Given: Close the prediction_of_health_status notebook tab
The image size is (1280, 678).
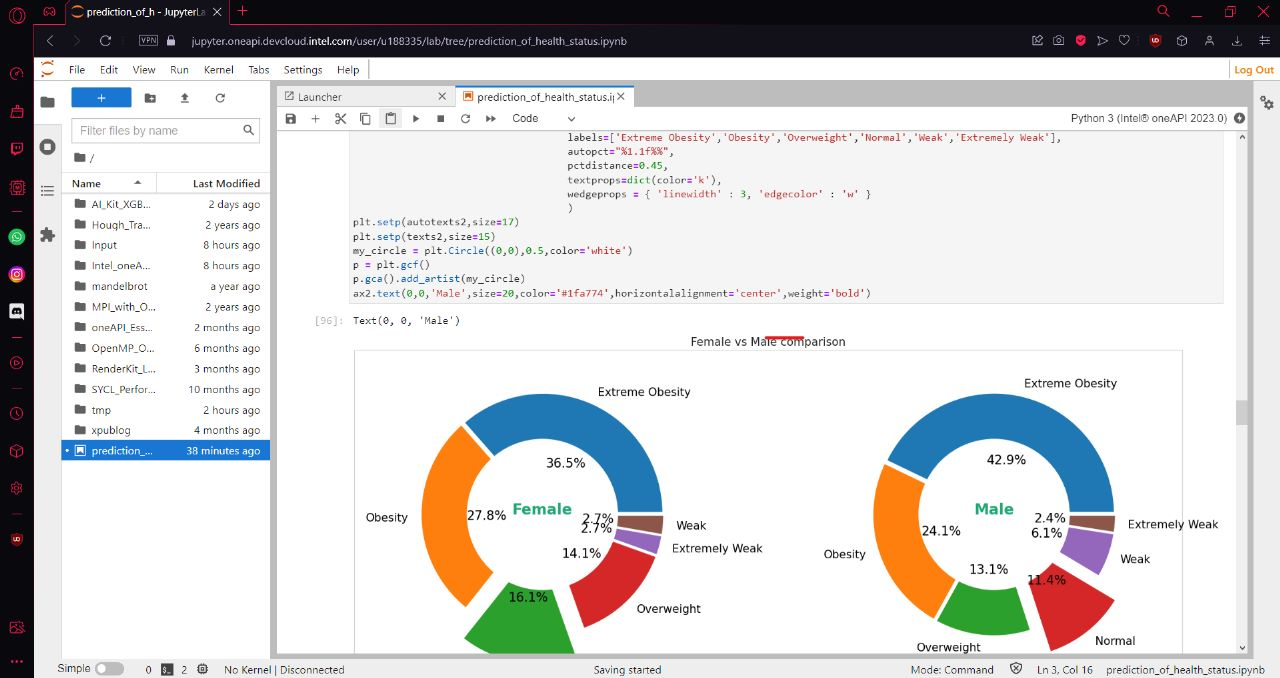Looking at the screenshot, I should click(x=621, y=97).
